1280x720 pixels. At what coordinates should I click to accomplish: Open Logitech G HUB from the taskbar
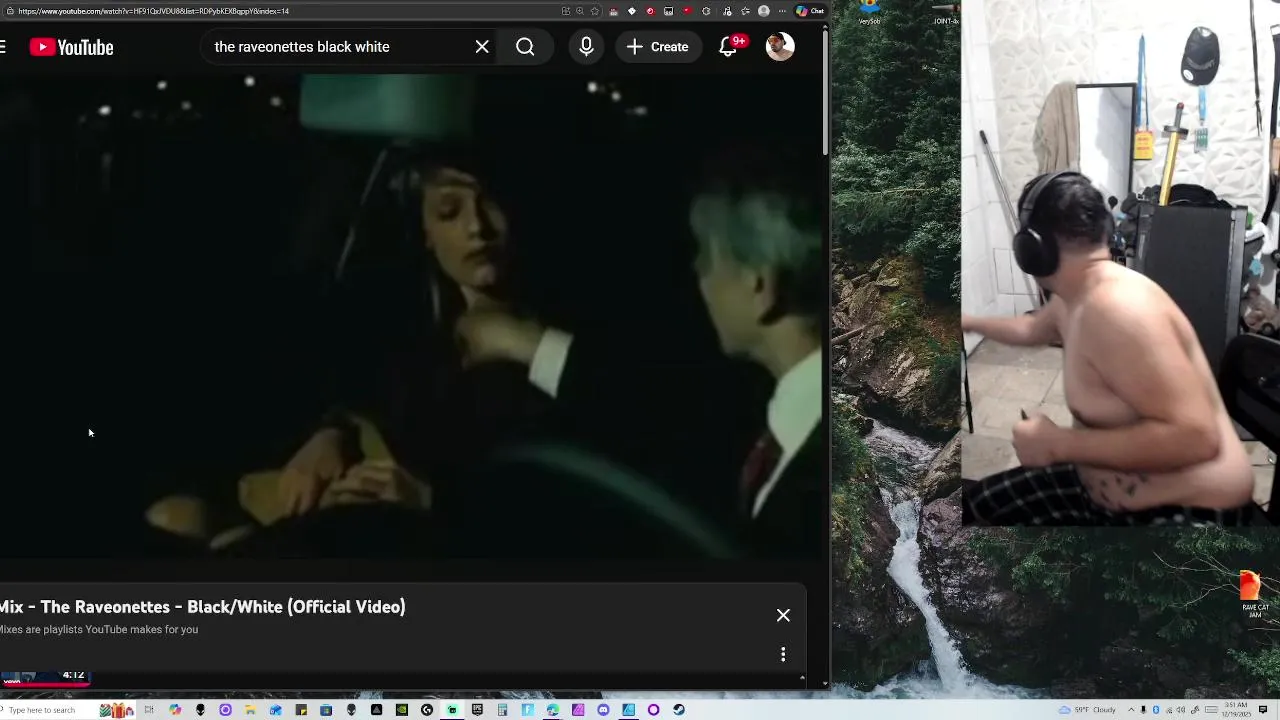point(427,710)
